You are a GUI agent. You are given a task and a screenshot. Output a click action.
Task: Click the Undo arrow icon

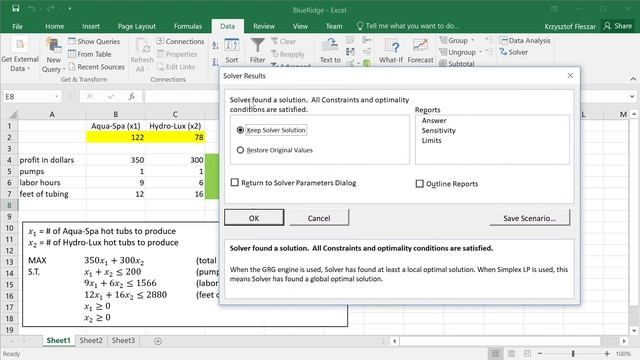32,9
